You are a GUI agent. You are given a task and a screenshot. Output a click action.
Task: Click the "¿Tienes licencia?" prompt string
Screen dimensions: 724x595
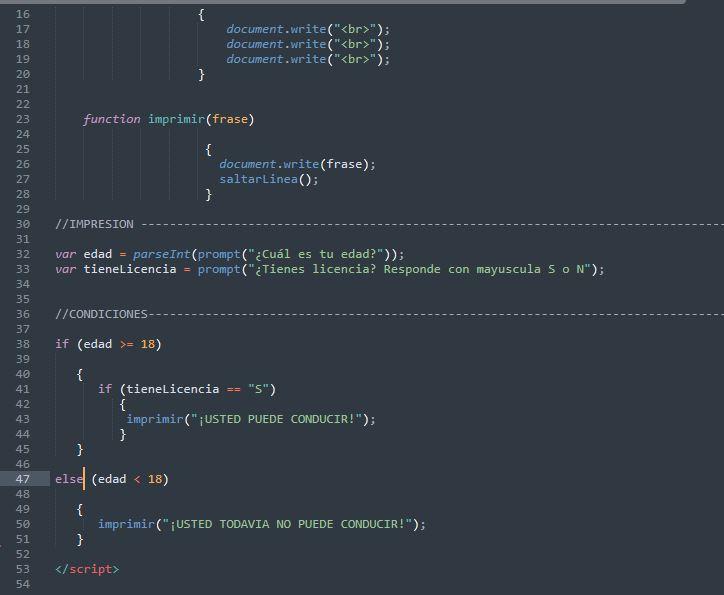point(419,269)
